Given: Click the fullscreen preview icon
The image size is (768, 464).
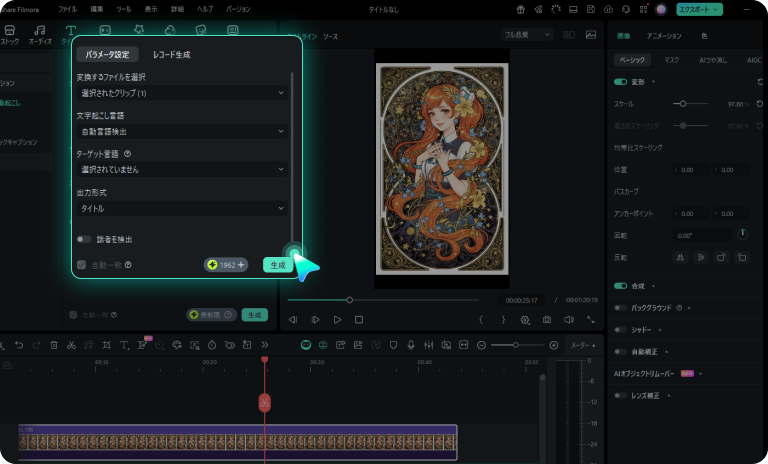Looking at the screenshot, I should [x=591, y=320].
